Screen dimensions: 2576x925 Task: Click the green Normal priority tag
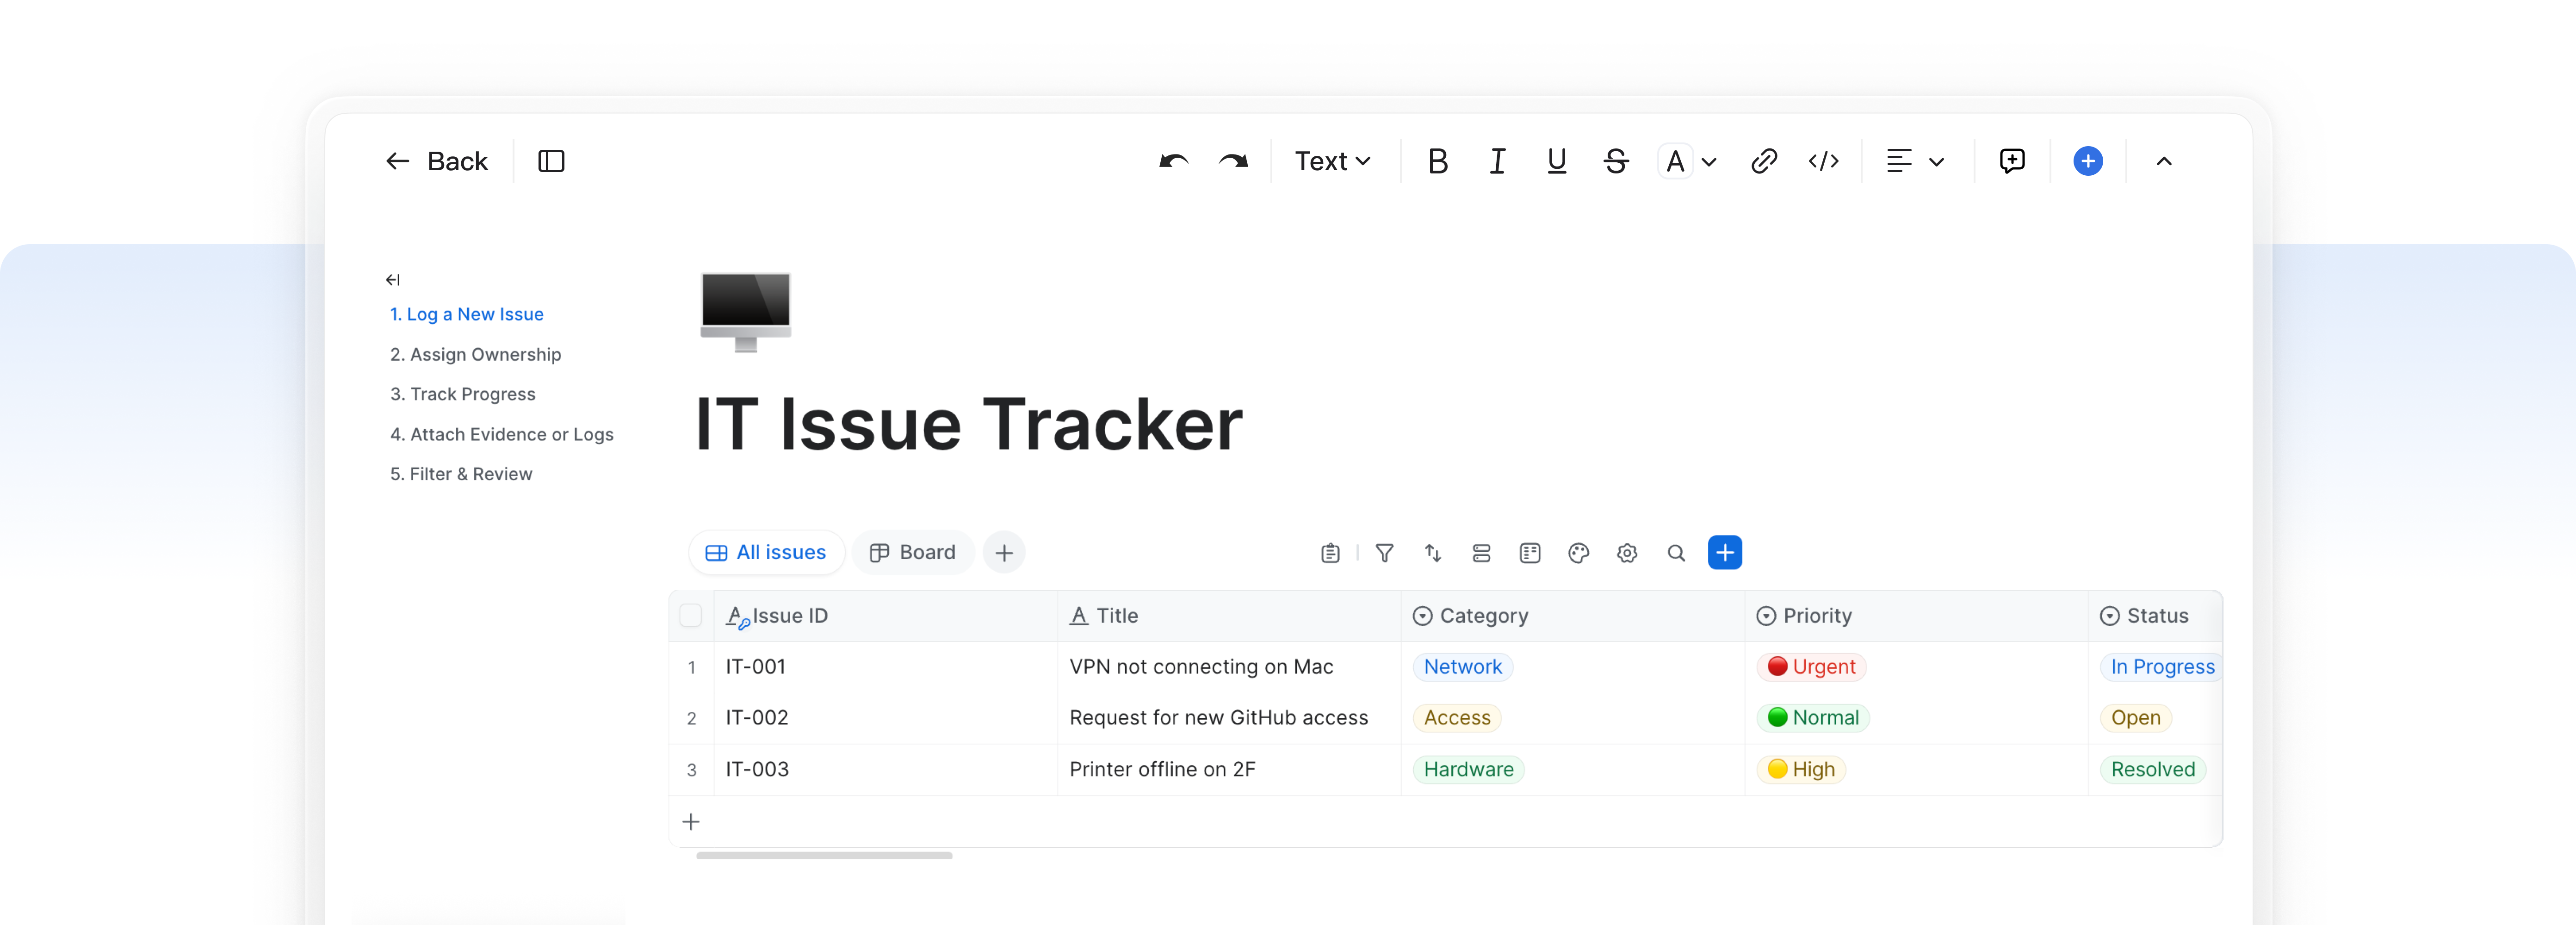point(1813,718)
